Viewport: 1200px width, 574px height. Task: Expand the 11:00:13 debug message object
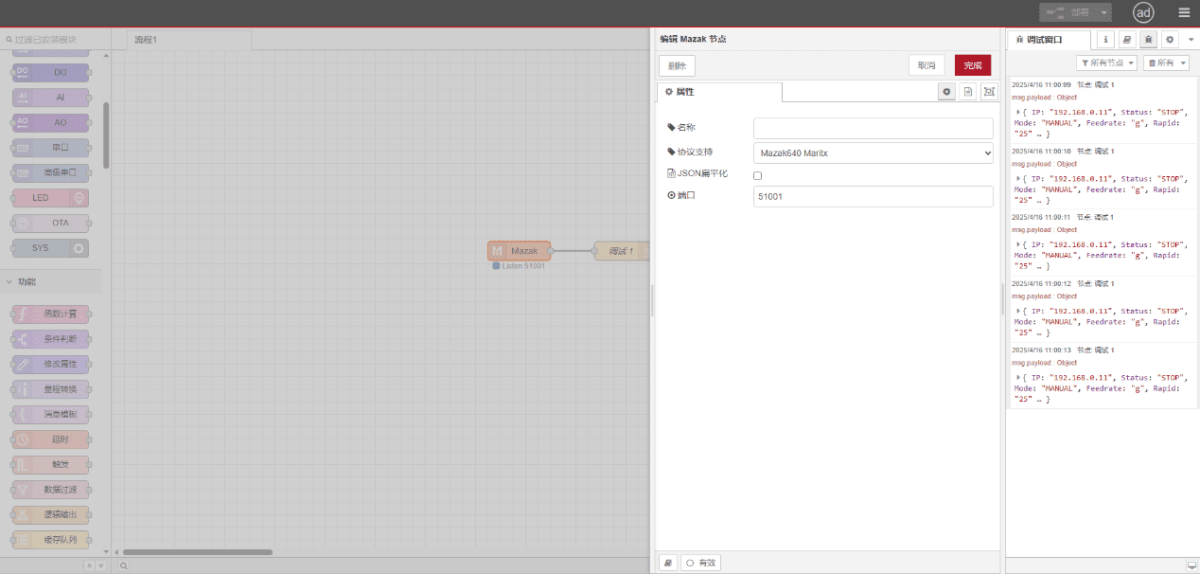[1019, 378]
